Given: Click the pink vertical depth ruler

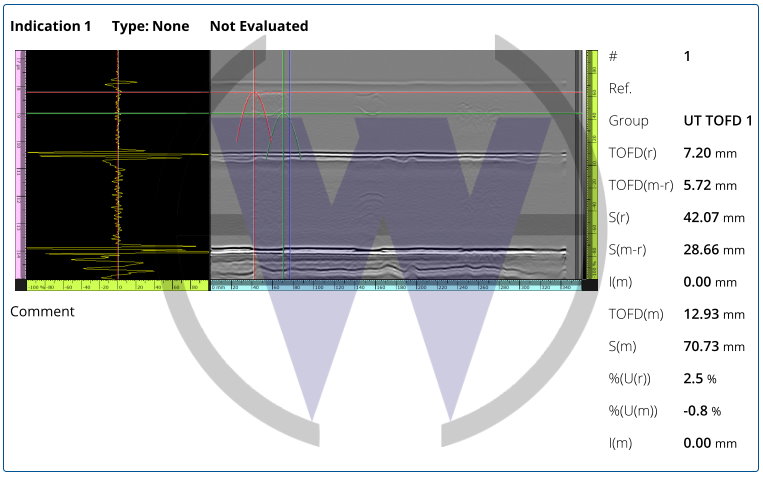Looking at the screenshot, I should tap(20, 165).
